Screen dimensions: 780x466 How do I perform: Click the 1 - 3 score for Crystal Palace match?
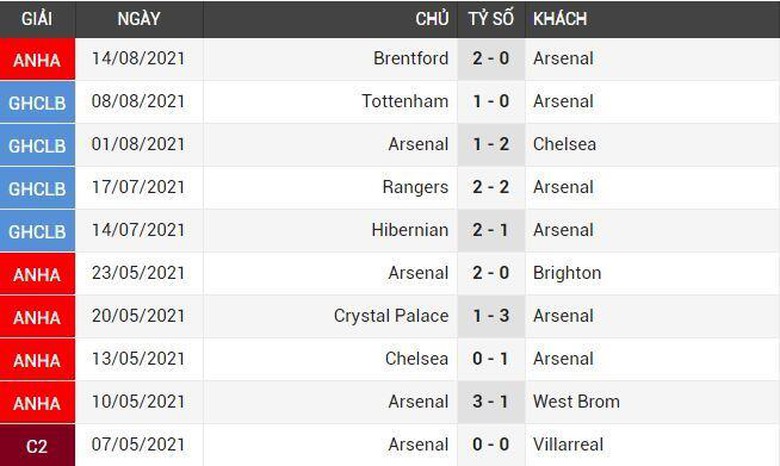click(491, 316)
